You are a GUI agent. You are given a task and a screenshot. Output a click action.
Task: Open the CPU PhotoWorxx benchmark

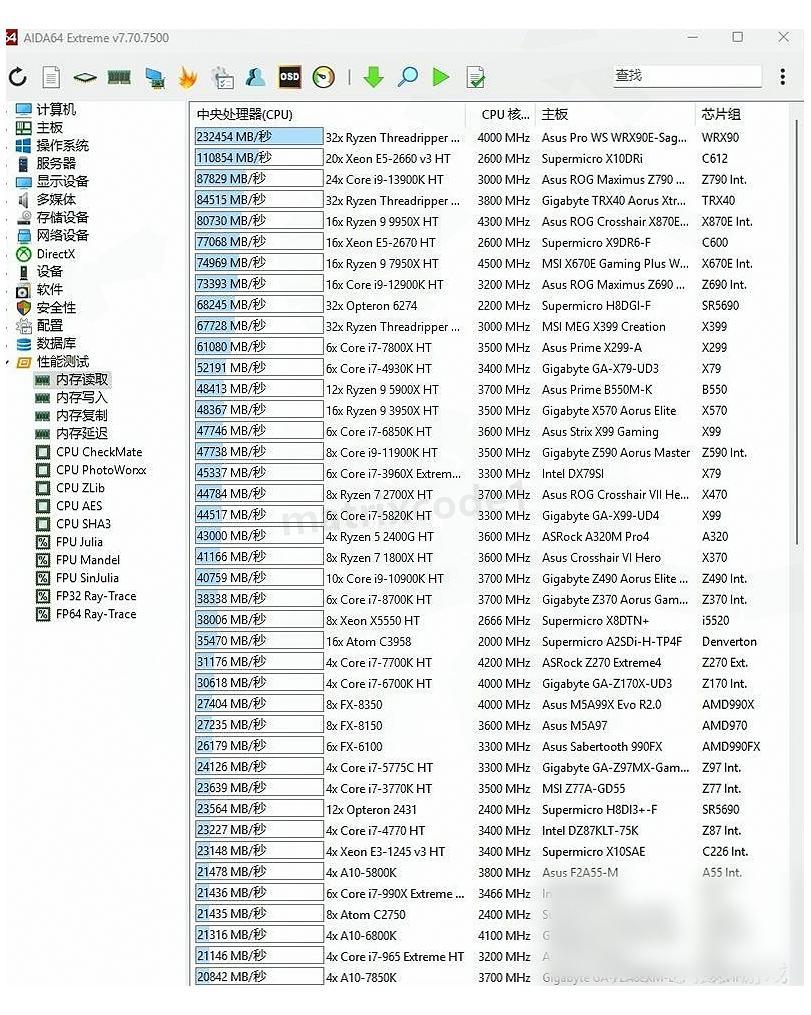coord(101,470)
